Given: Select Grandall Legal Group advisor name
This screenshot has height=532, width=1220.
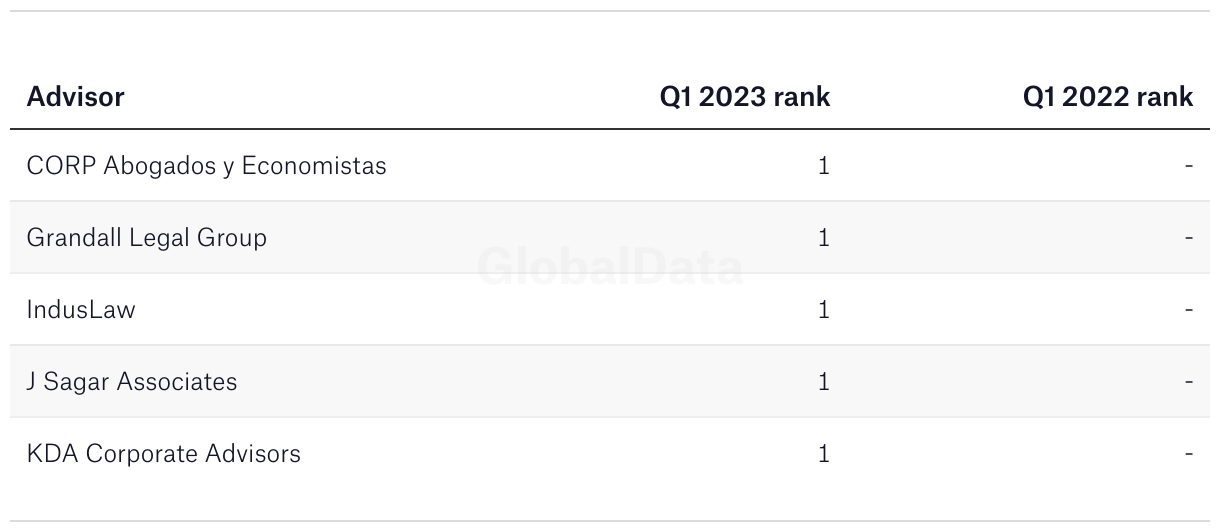Looking at the screenshot, I should (147, 238).
